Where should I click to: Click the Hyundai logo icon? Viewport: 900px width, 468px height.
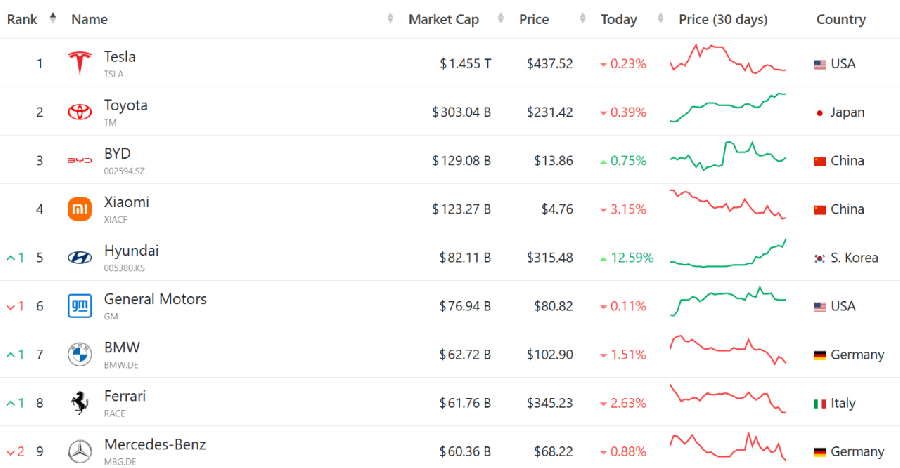pos(79,258)
